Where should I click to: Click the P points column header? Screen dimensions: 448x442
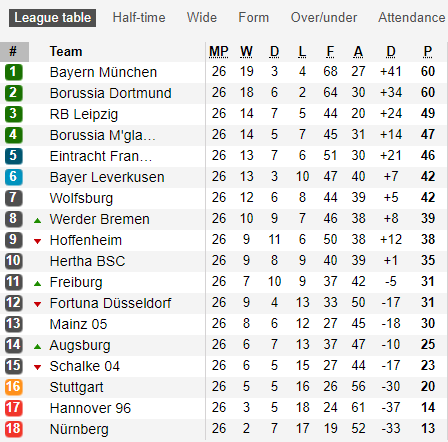(428, 52)
